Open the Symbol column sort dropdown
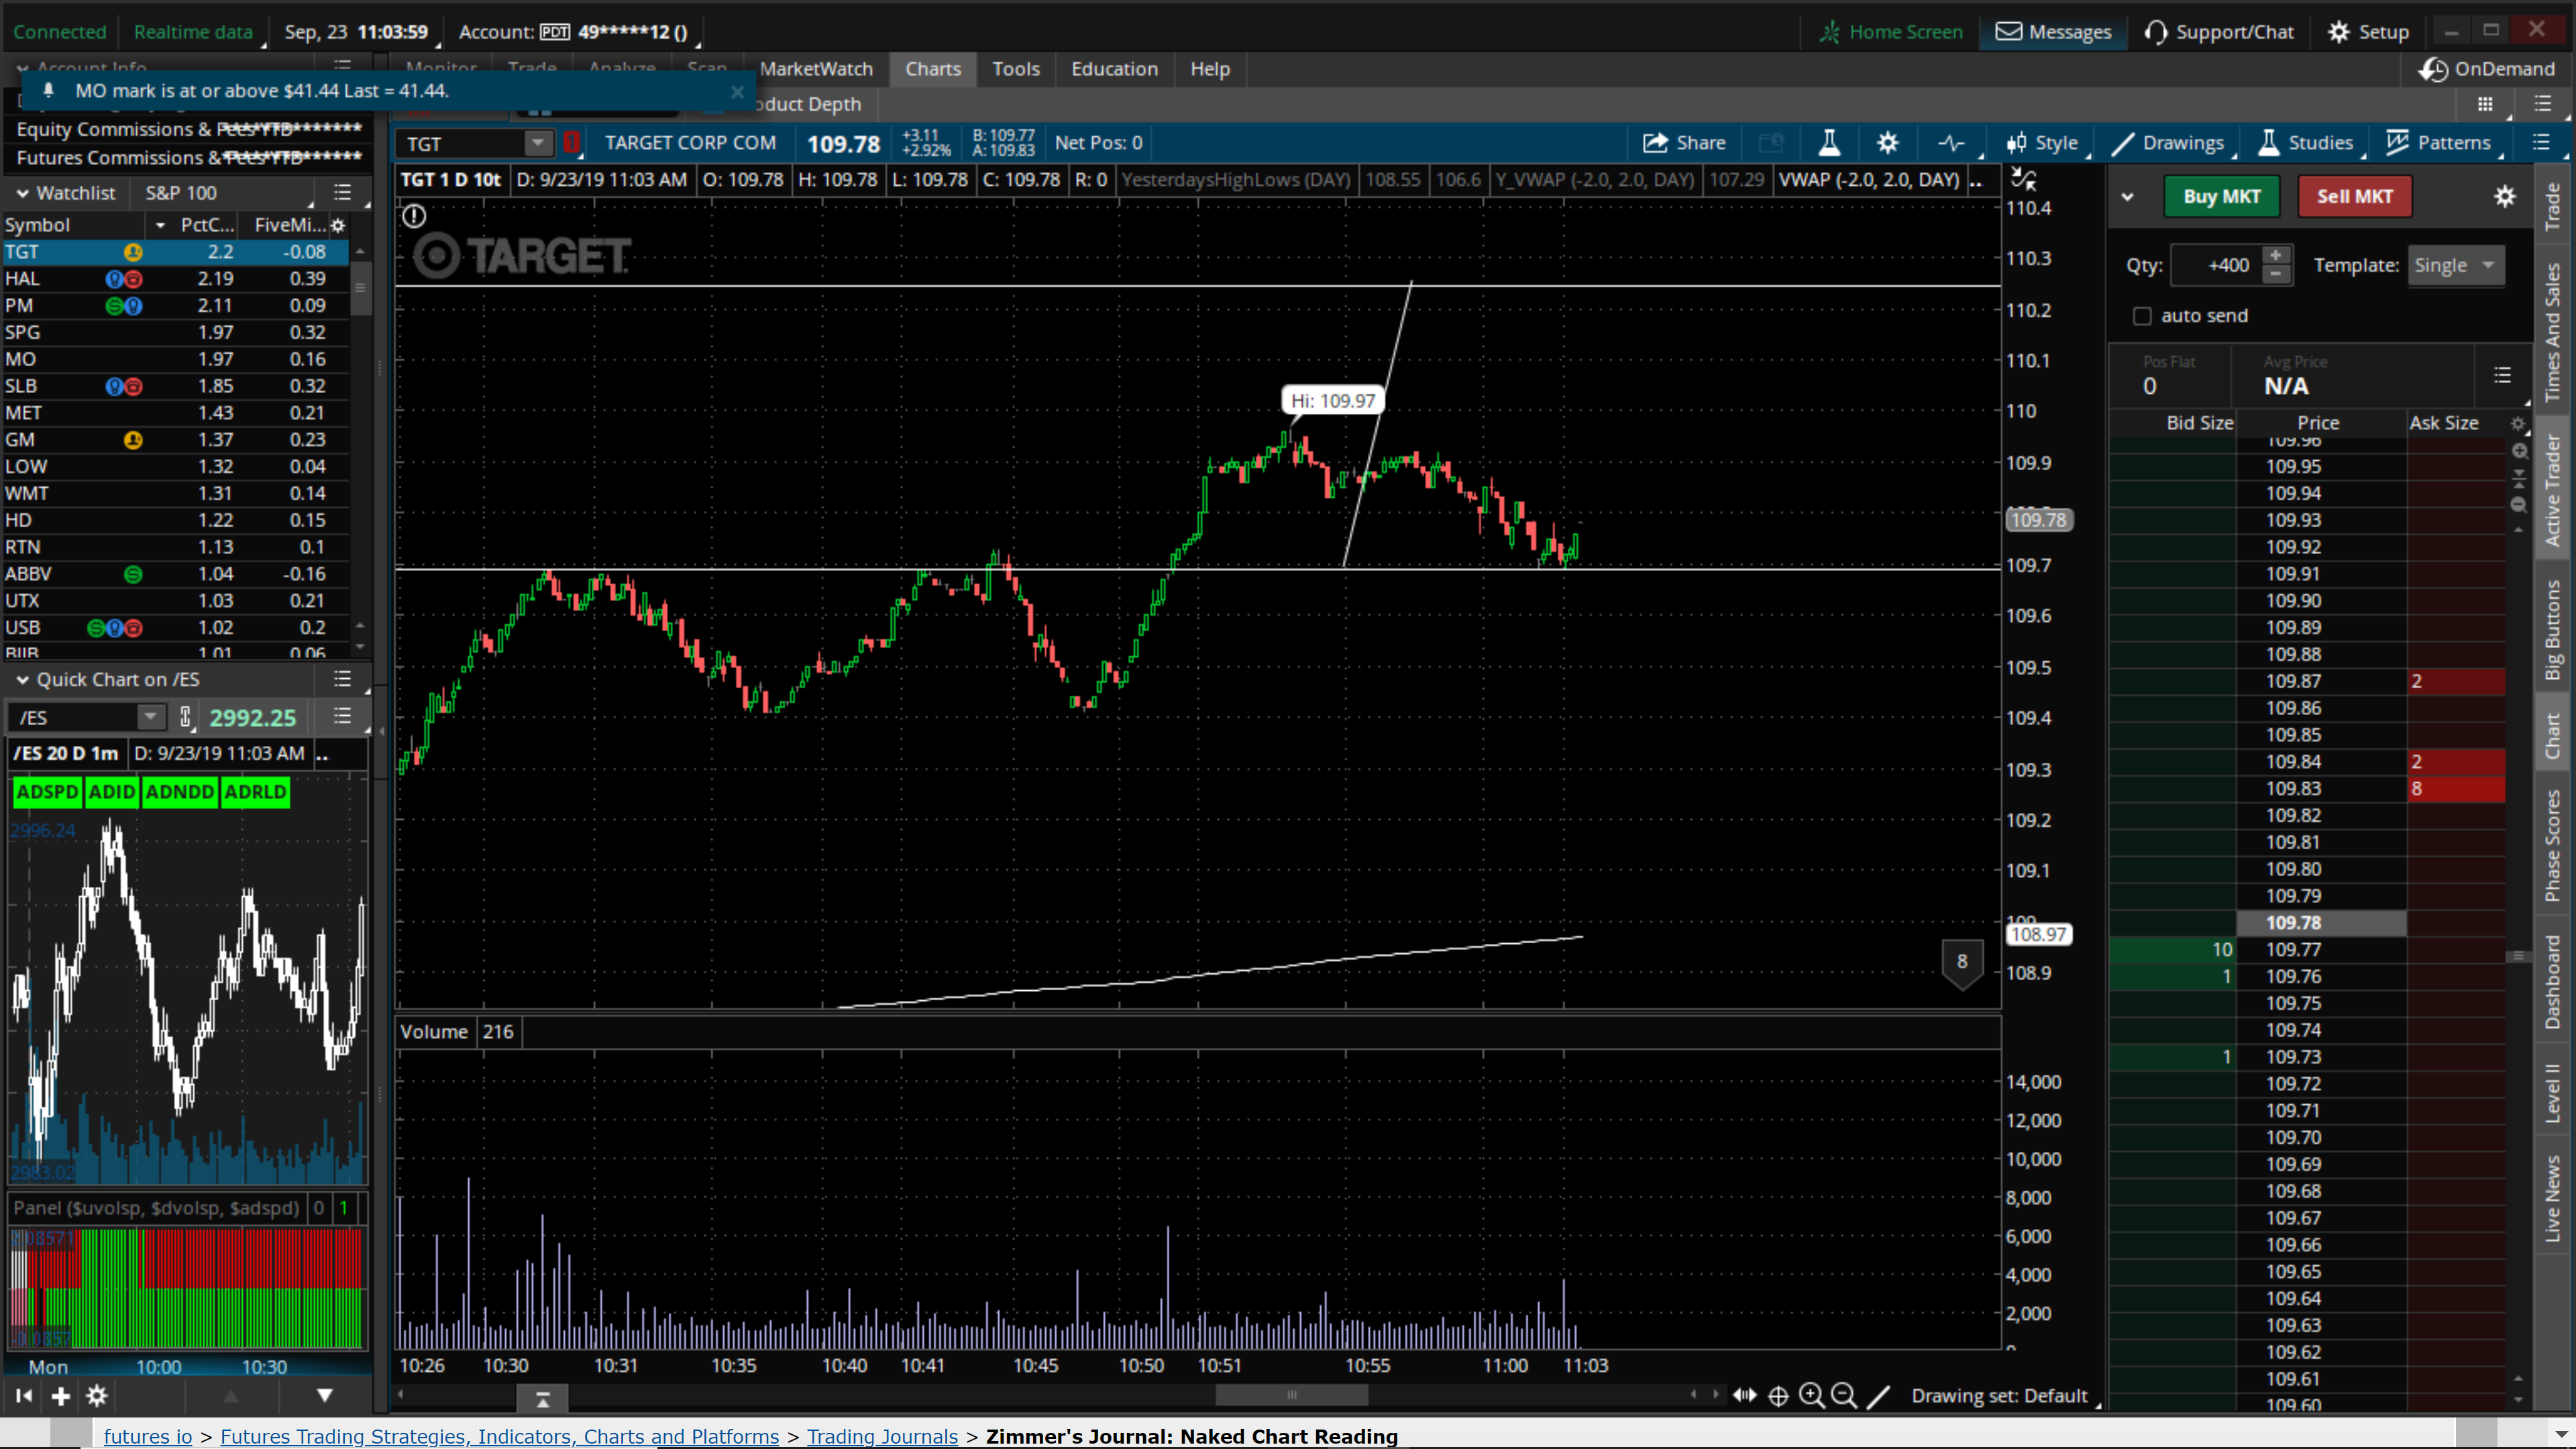The height and width of the screenshot is (1449, 2576). point(160,225)
